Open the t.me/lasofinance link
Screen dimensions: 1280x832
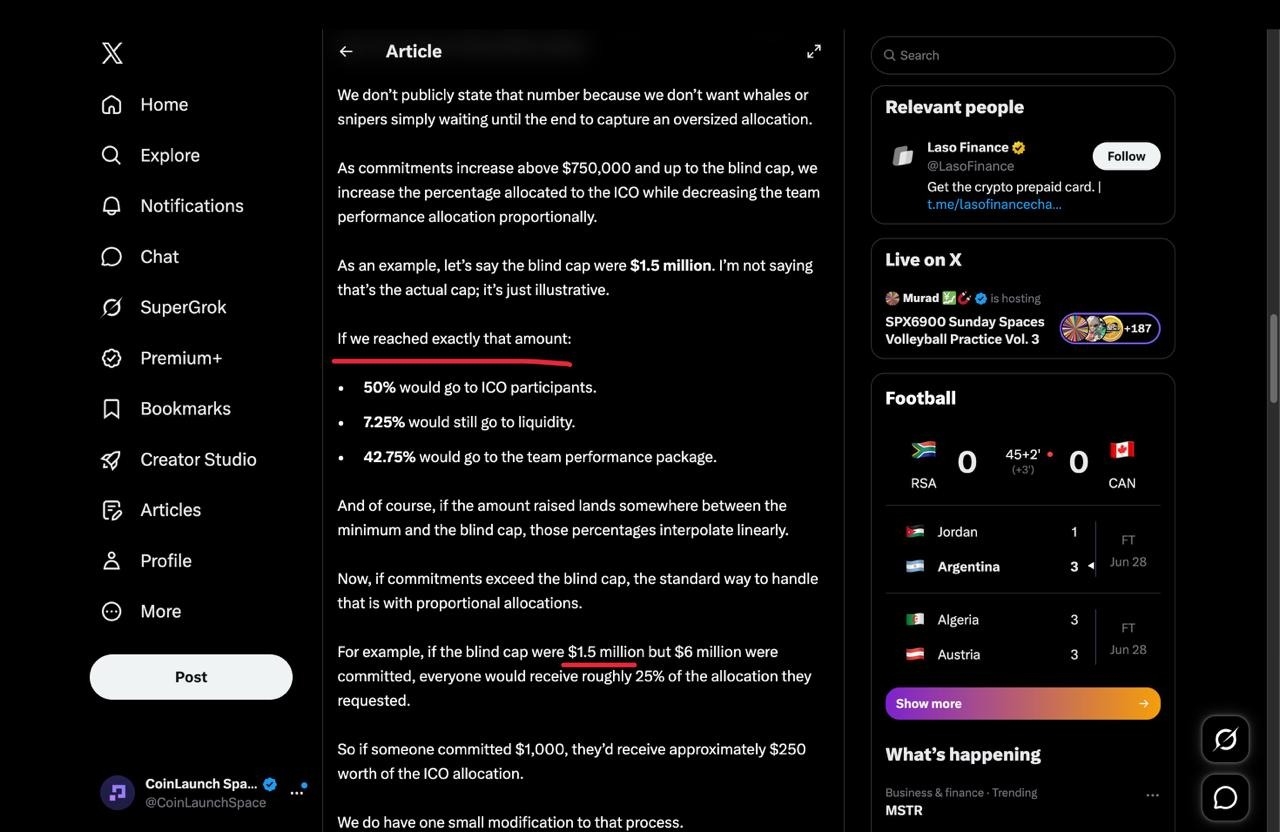coord(994,203)
